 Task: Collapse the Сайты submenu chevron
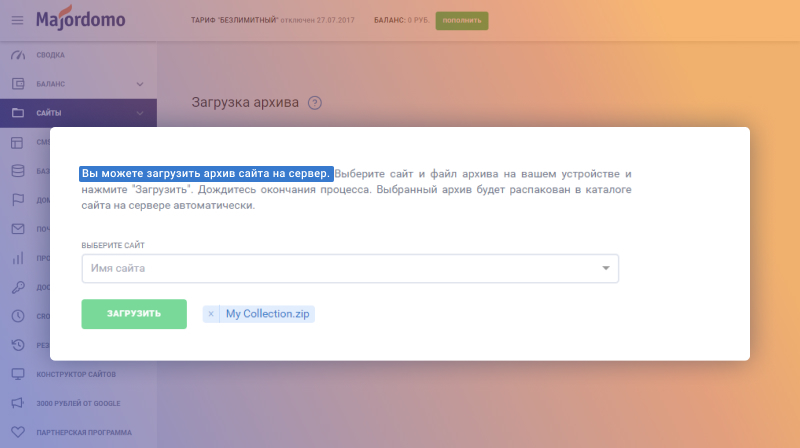click(x=140, y=113)
